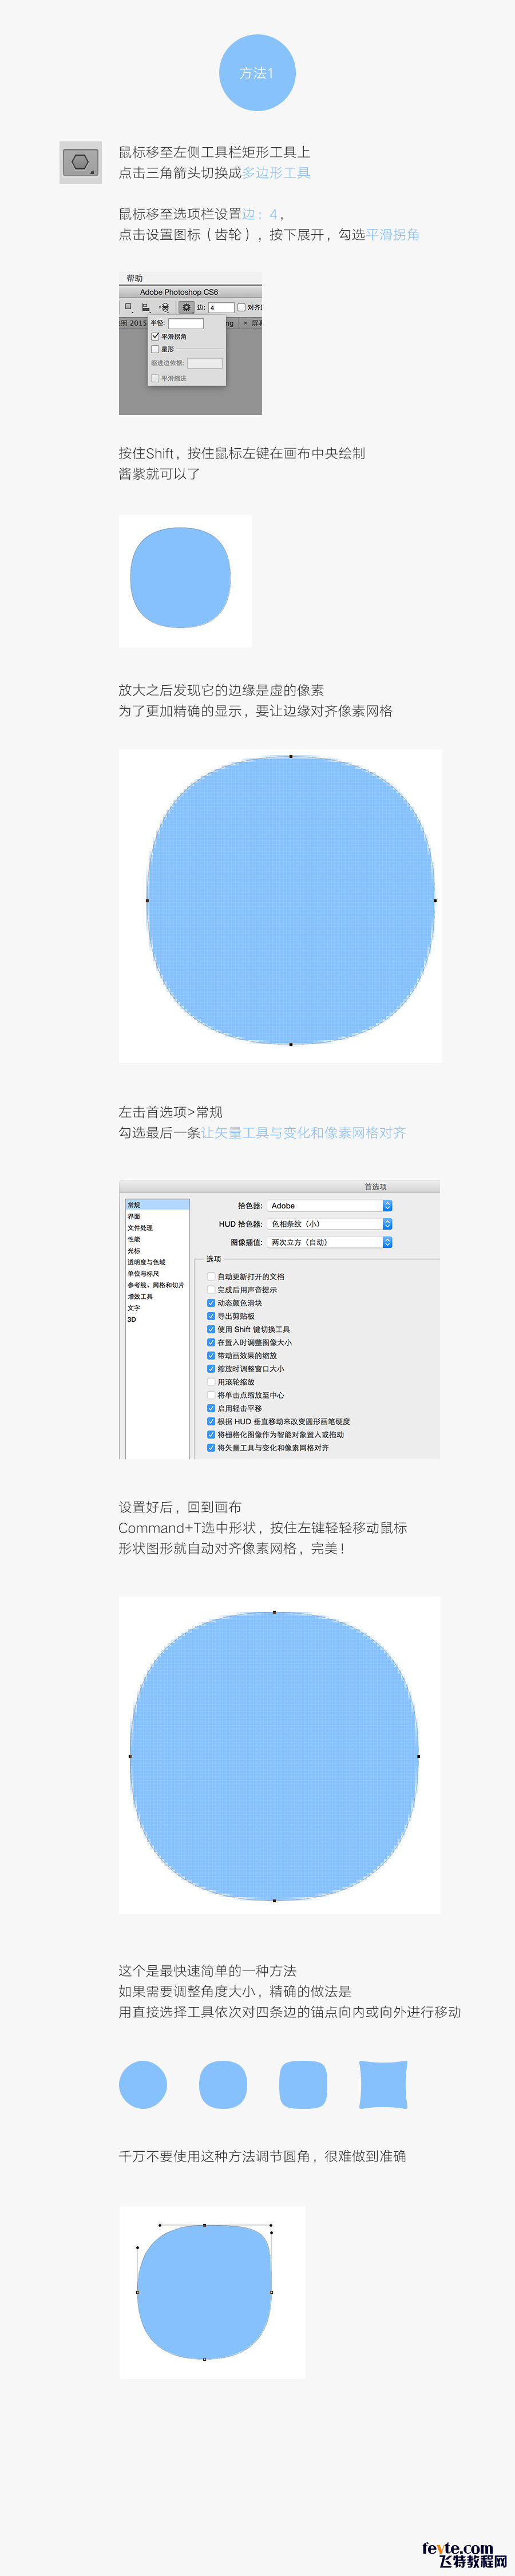Select 常规 in preferences list
Viewport: 515px width, 2576px height.
[157, 1205]
